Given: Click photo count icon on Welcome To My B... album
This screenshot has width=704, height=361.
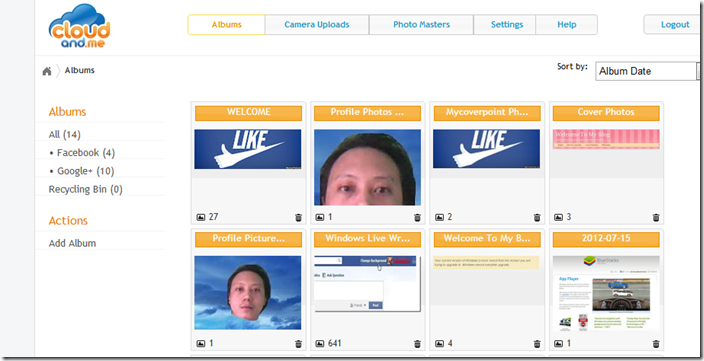Looking at the screenshot, I should [439, 344].
